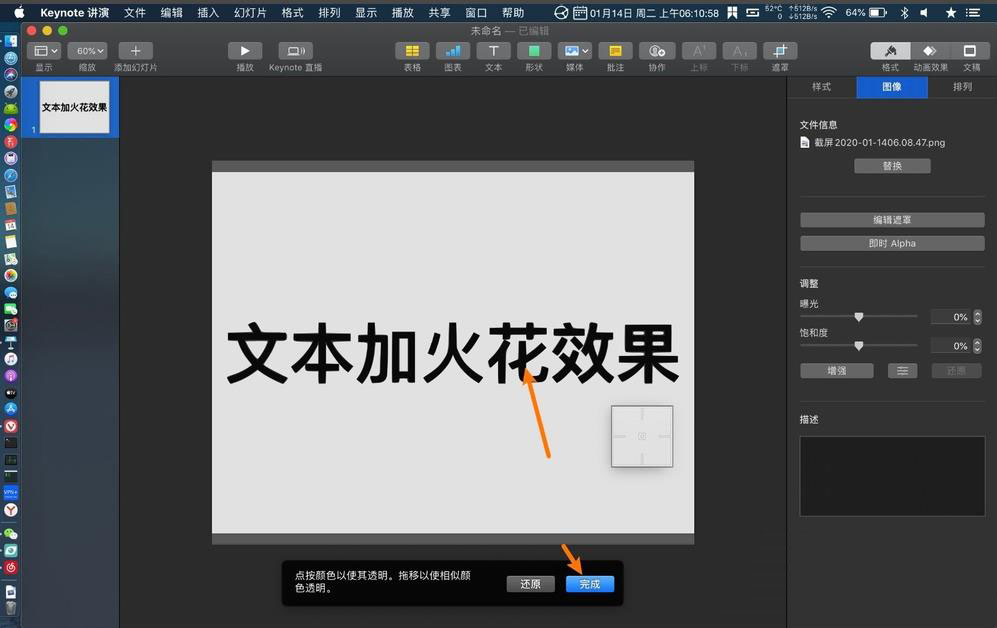The image size is (997, 628).
Task: Select the 形状 shapes icon
Action: tap(534, 51)
